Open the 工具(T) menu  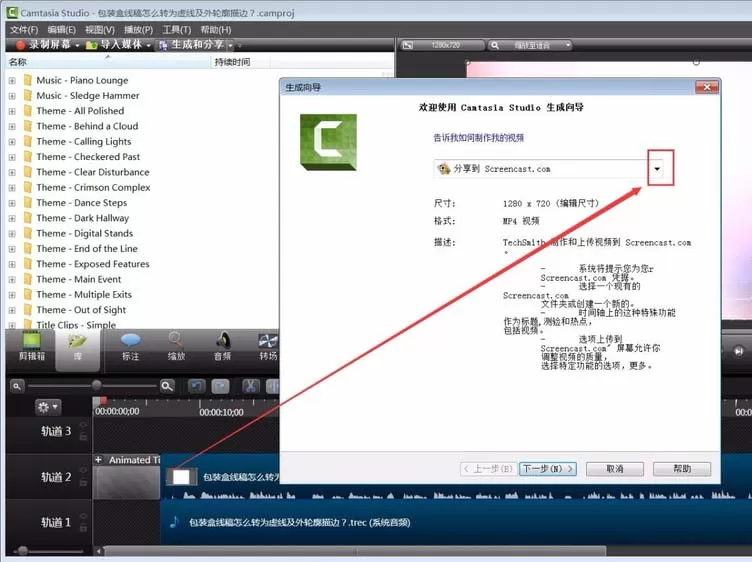[x=176, y=30]
